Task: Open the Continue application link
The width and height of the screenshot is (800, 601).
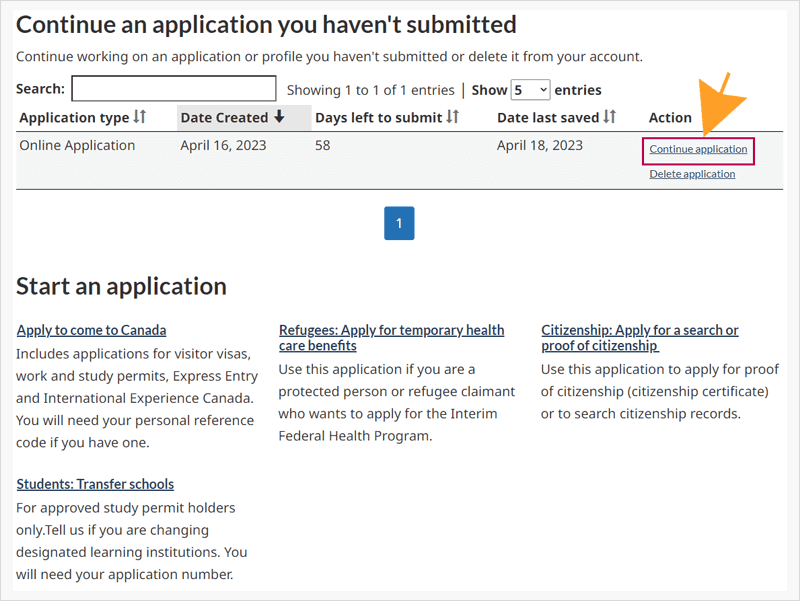Action: [698, 149]
